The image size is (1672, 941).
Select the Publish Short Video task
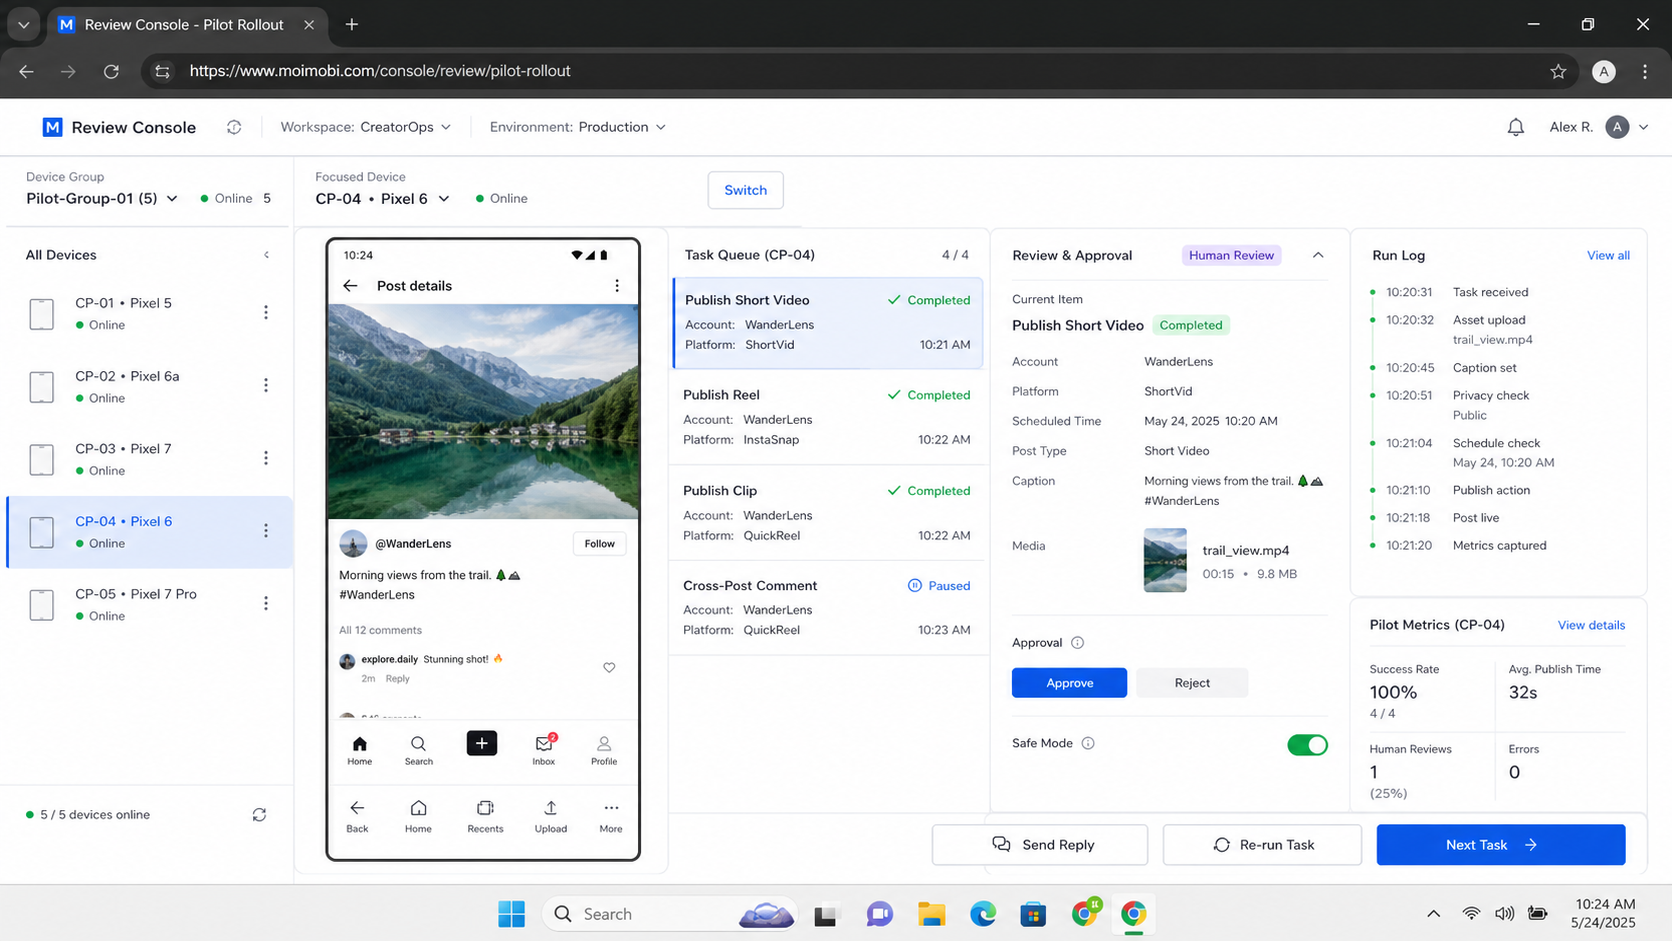[x=827, y=323]
